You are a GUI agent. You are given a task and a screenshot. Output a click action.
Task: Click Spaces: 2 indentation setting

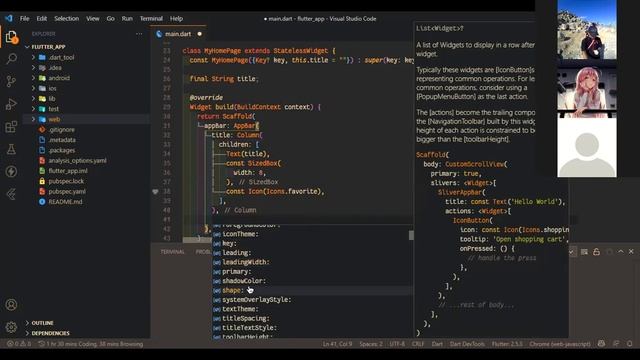point(371,344)
